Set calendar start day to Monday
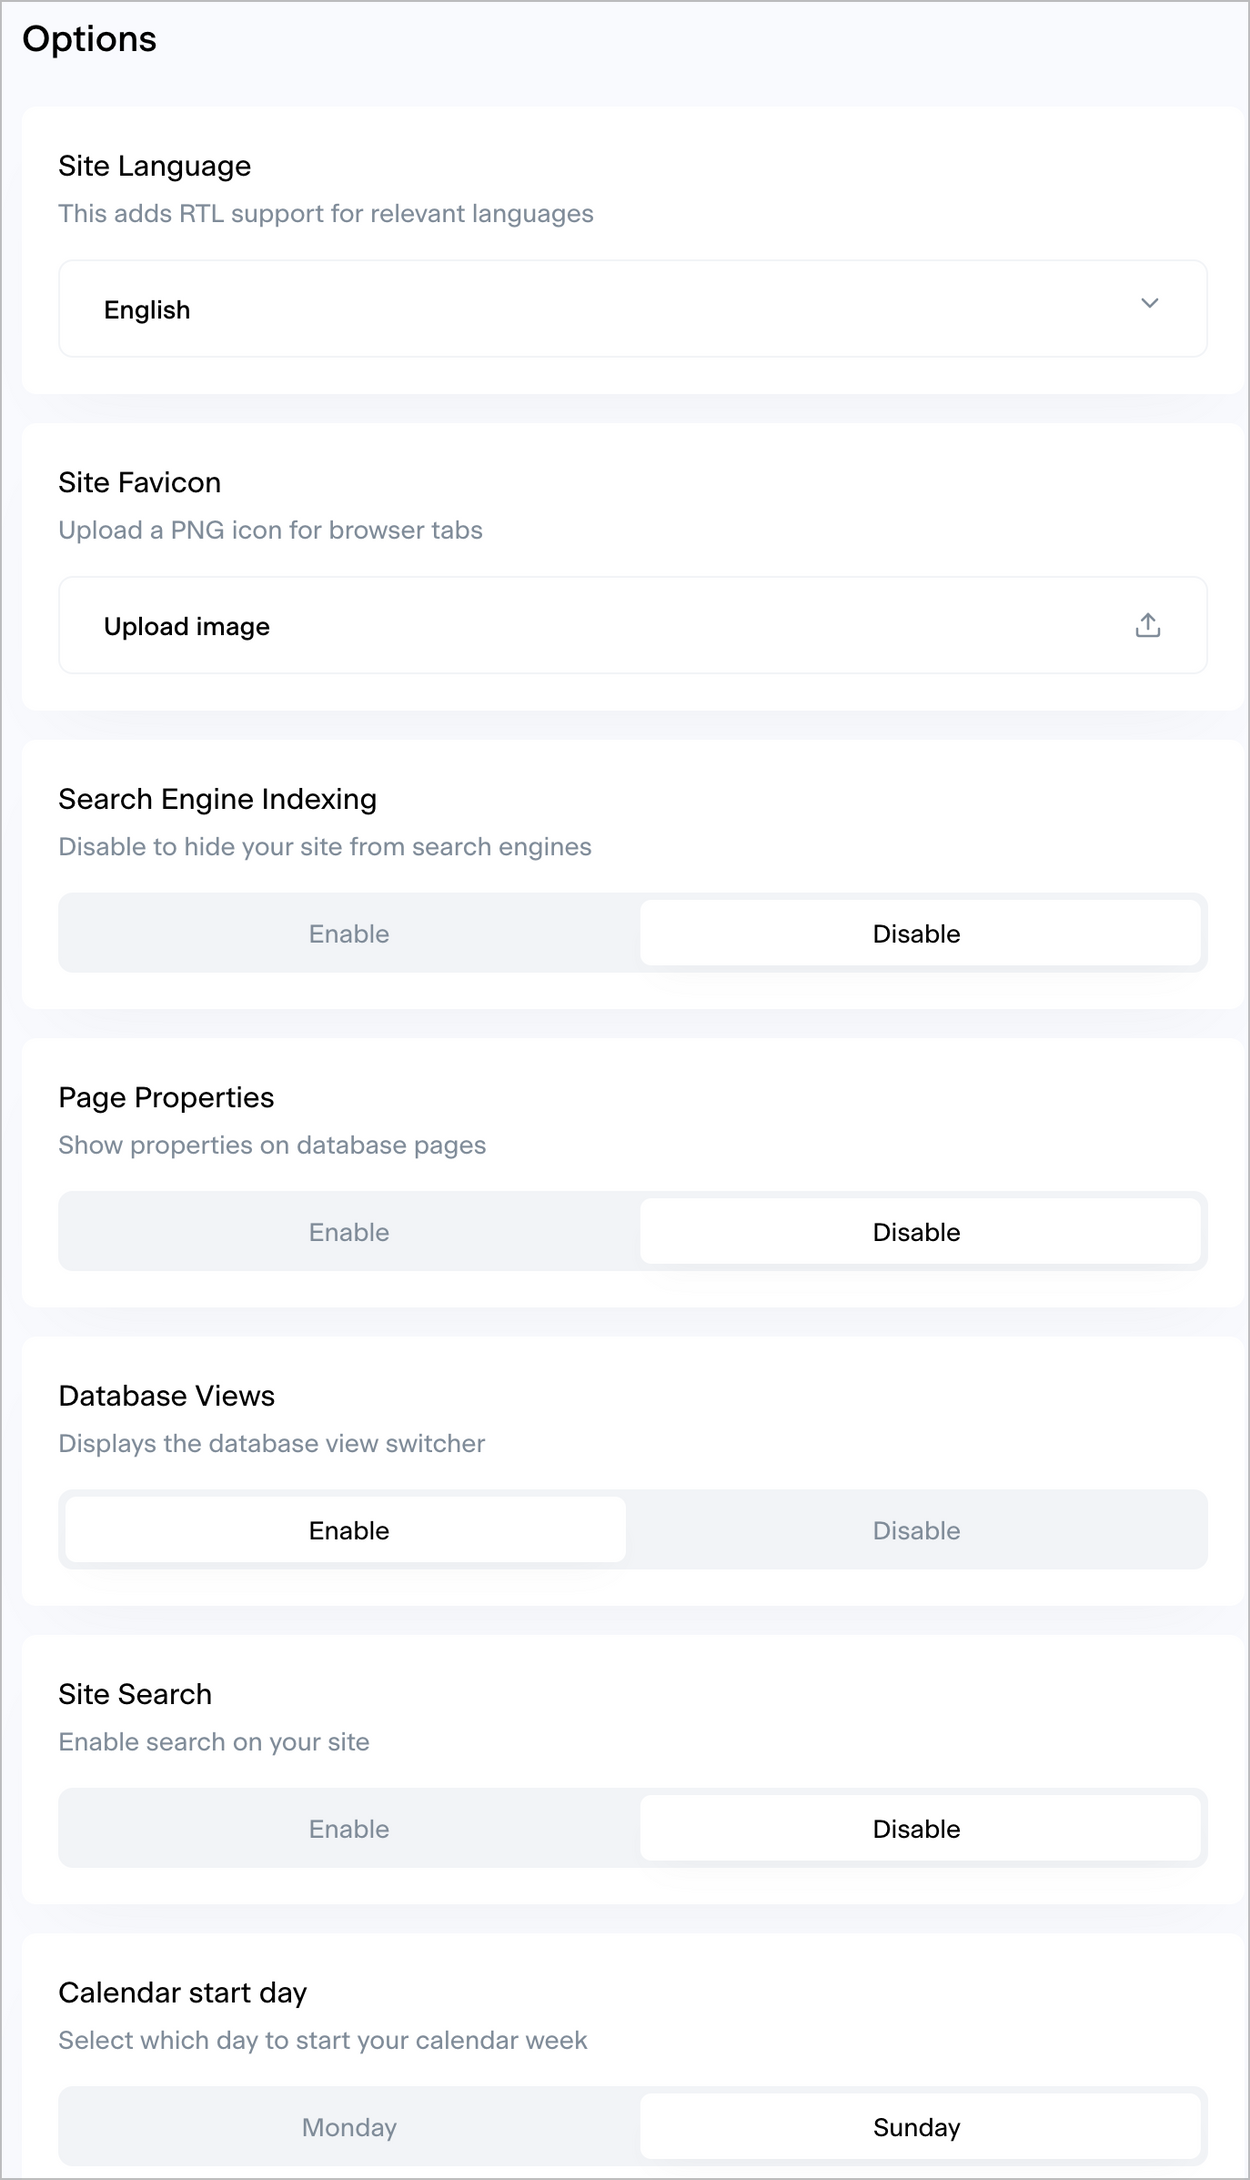The image size is (1250, 2180). 349,2126
